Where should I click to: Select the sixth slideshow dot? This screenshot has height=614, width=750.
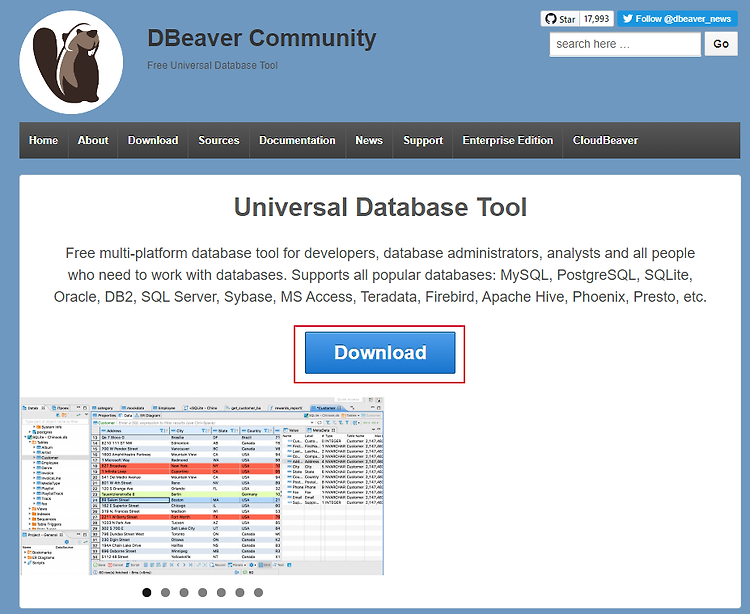[240, 592]
